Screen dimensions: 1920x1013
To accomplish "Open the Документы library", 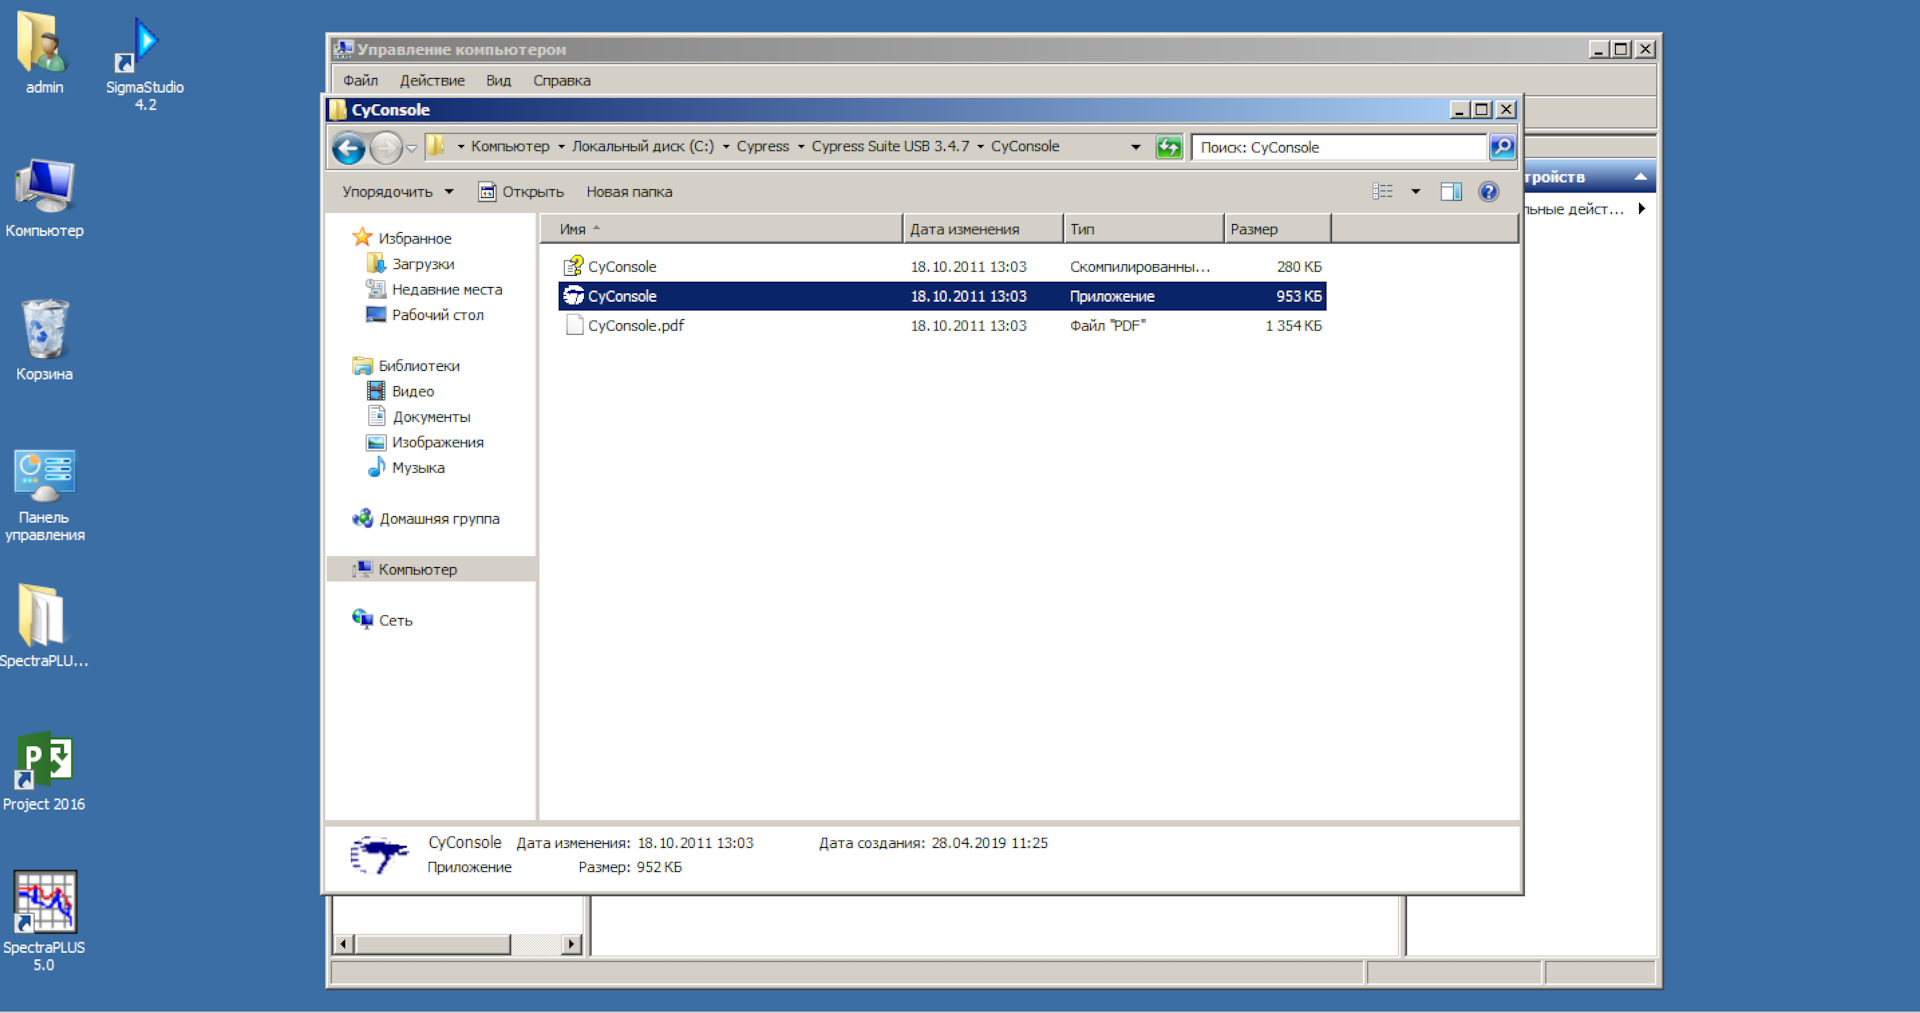I will (431, 417).
